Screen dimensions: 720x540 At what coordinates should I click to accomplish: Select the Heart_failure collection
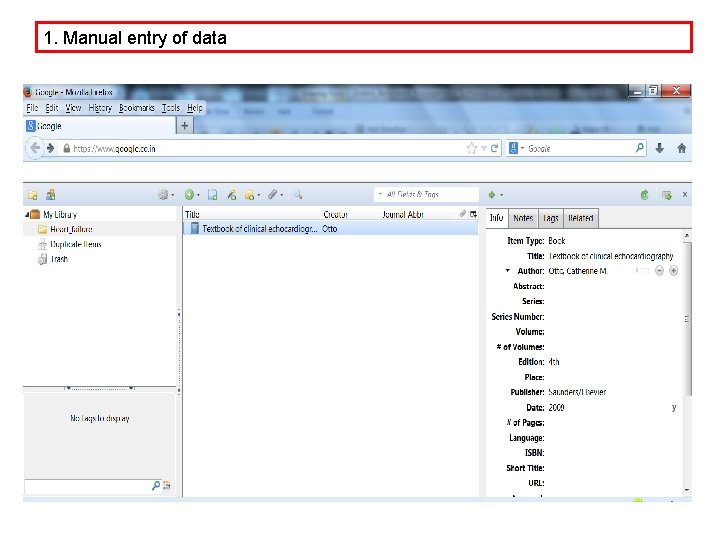(x=71, y=229)
